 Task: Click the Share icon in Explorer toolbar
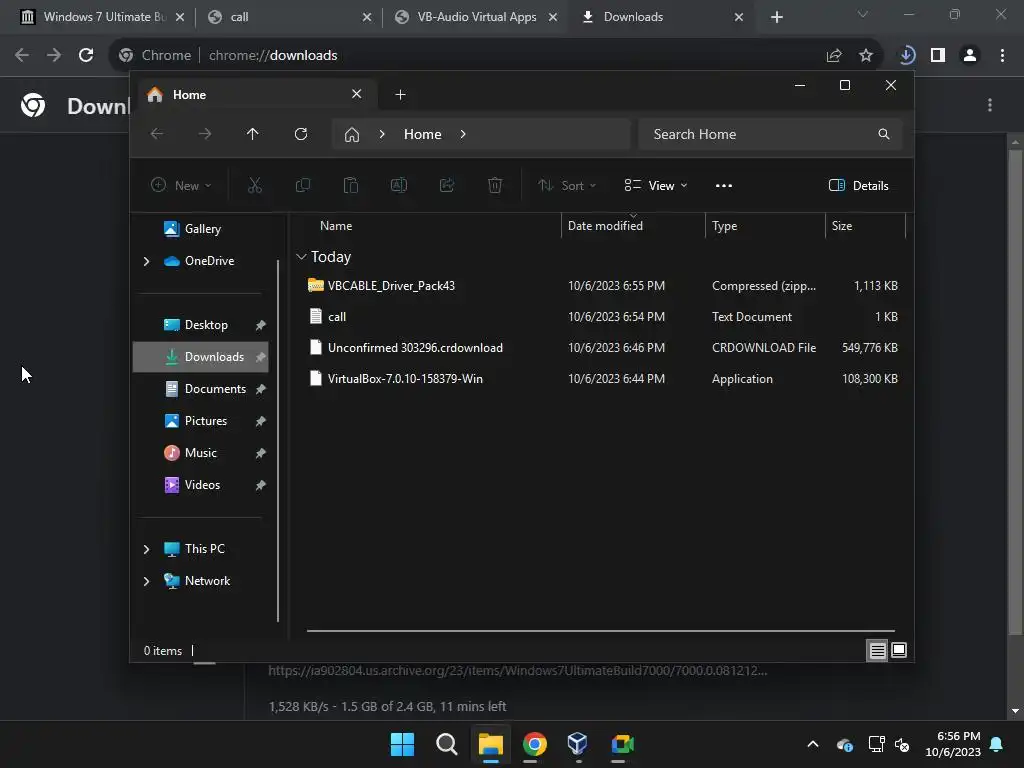pyautogui.click(x=447, y=185)
